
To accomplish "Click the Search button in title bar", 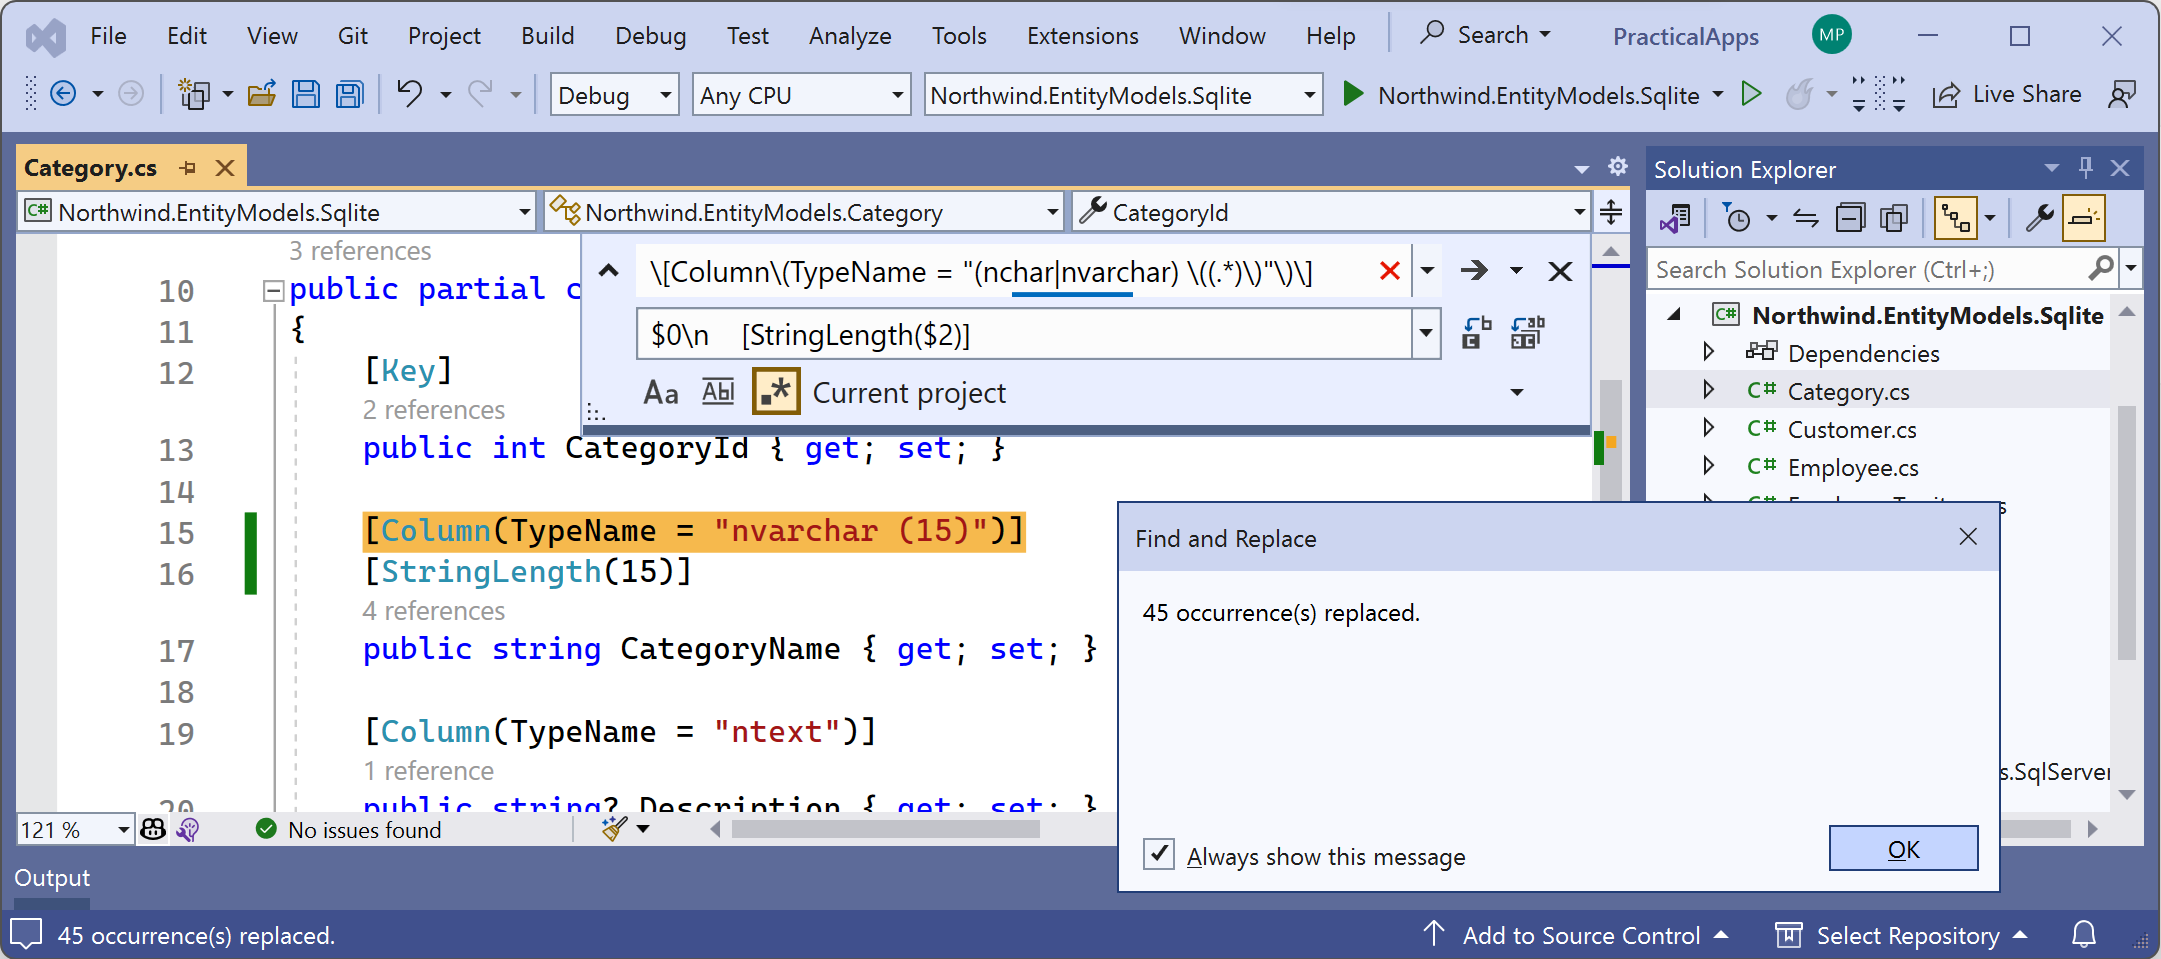I will point(1486,35).
